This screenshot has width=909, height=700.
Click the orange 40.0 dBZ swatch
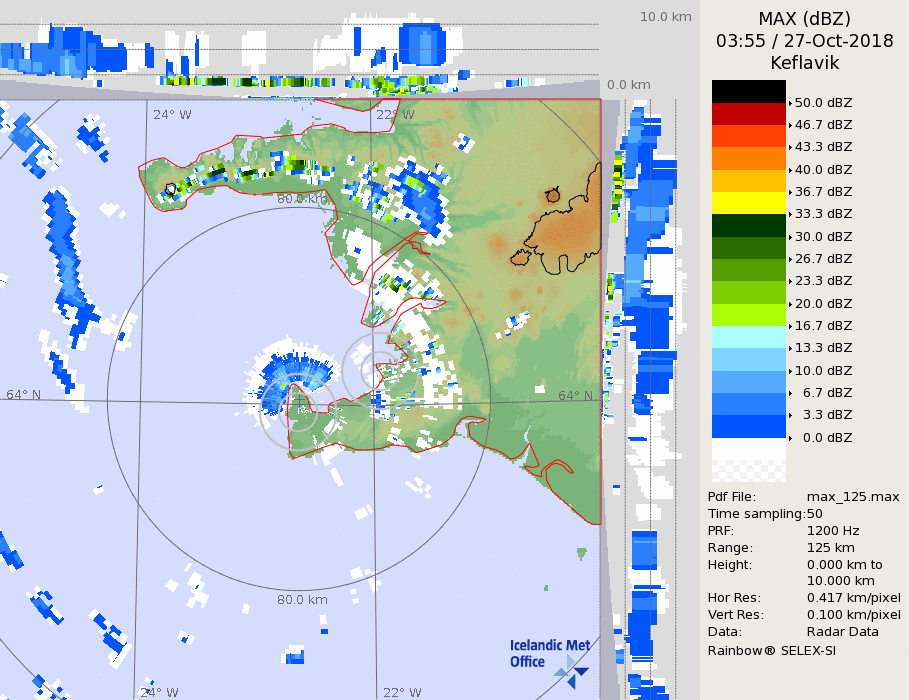point(749,158)
